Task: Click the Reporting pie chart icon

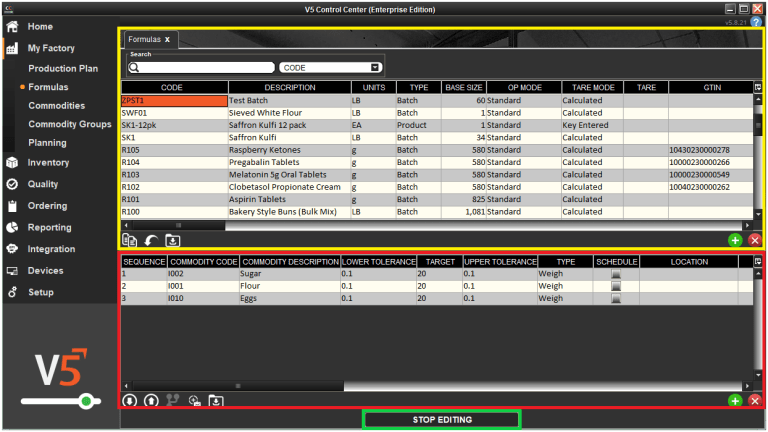Action: click(x=12, y=227)
